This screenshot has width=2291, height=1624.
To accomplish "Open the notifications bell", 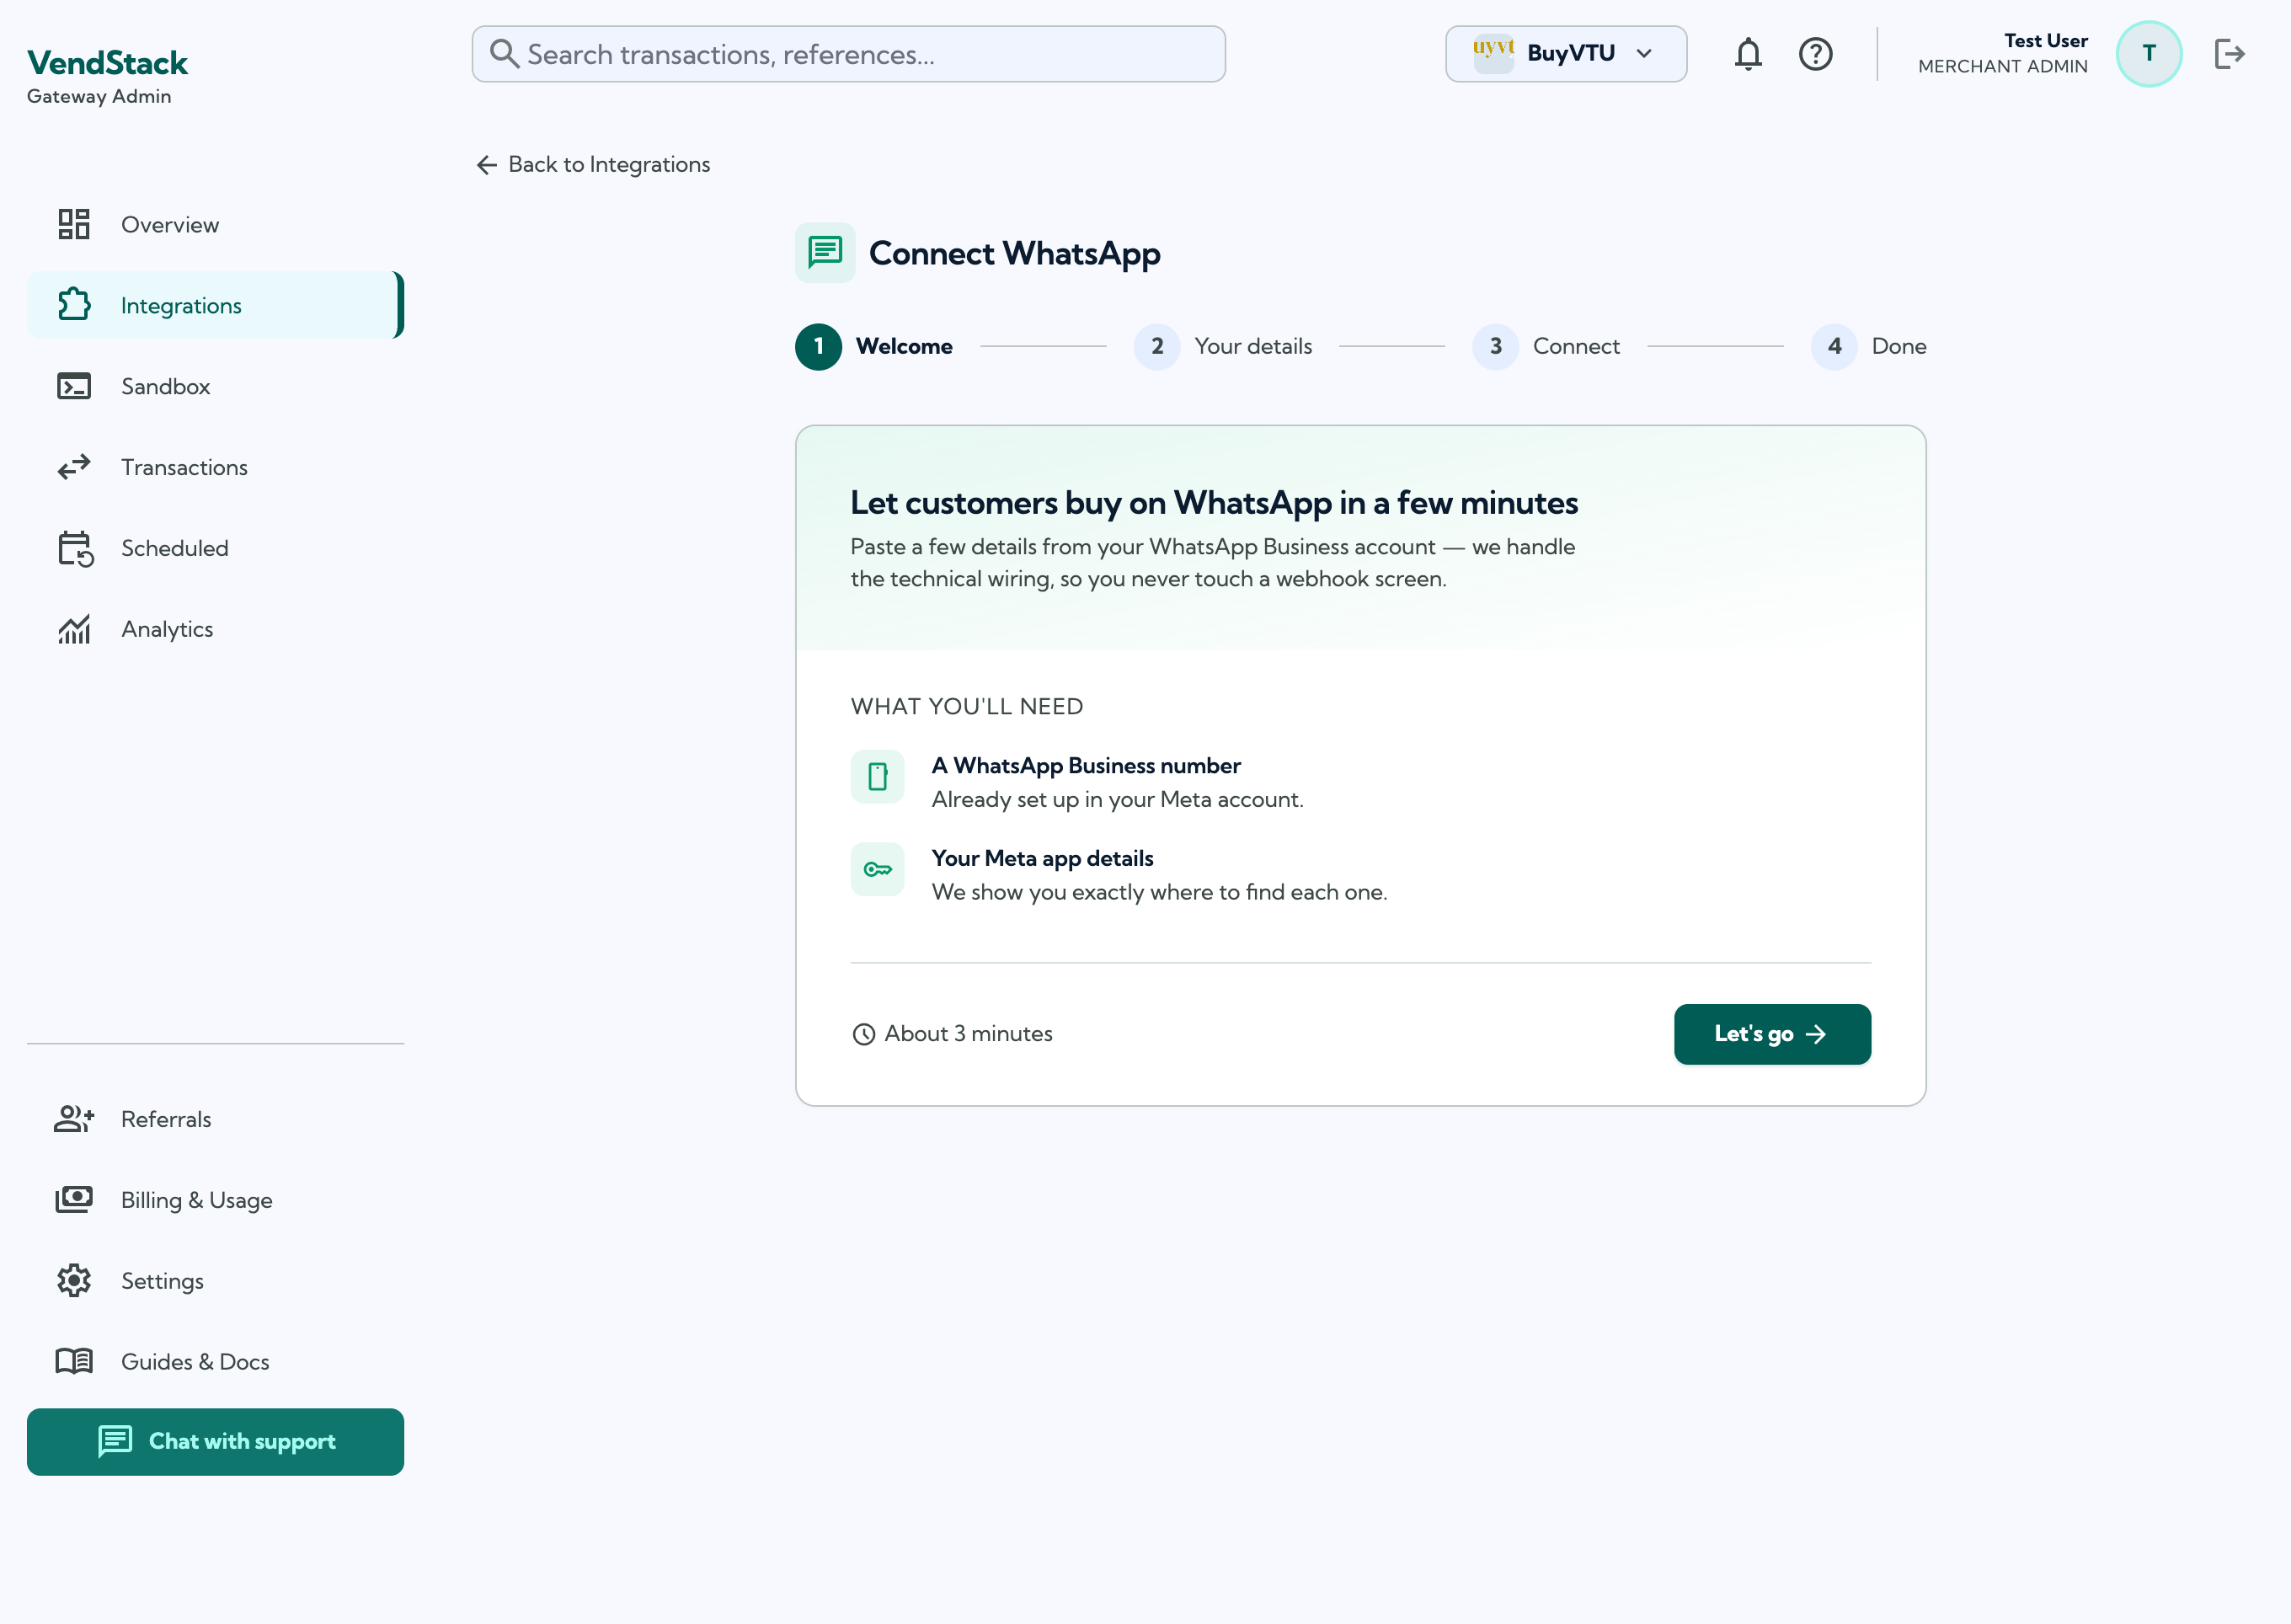I will pos(1747,54).
